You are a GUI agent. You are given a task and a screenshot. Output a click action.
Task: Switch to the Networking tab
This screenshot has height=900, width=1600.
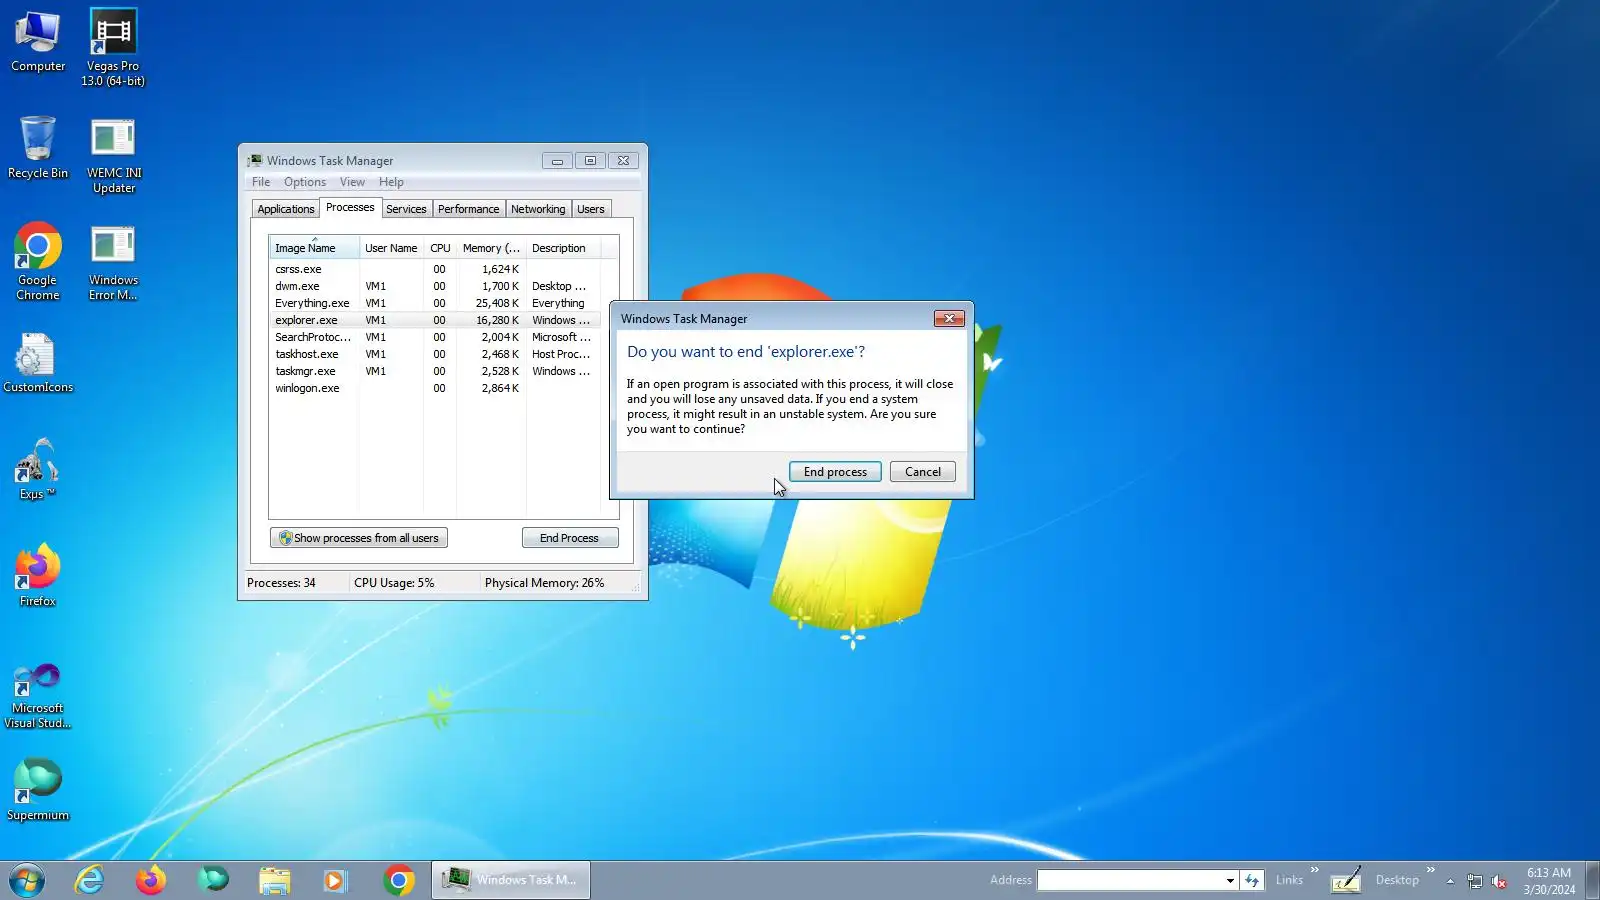coord(538,209)
